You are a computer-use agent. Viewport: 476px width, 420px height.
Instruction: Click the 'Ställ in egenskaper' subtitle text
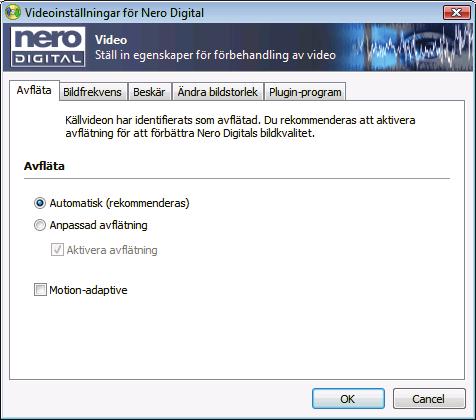(x=215, y=55)
